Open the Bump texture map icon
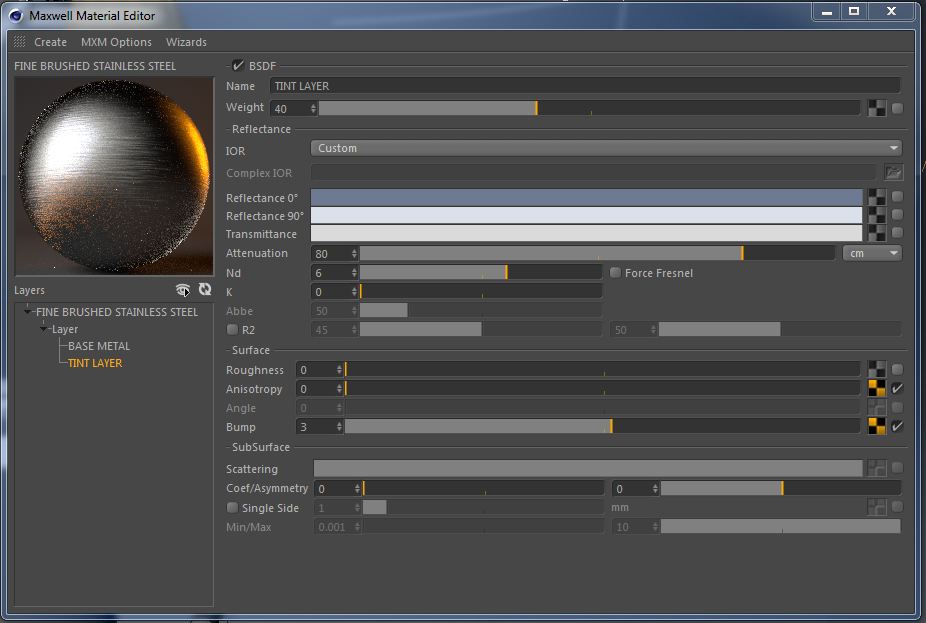 pos(876,427)
